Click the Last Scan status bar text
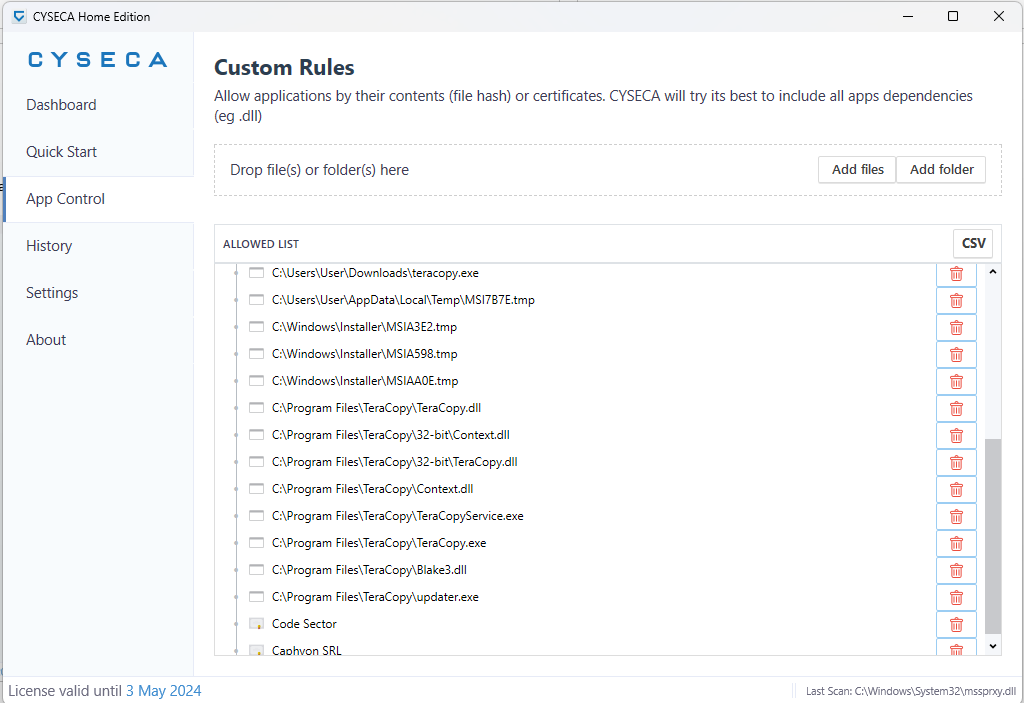 [910, 691]
